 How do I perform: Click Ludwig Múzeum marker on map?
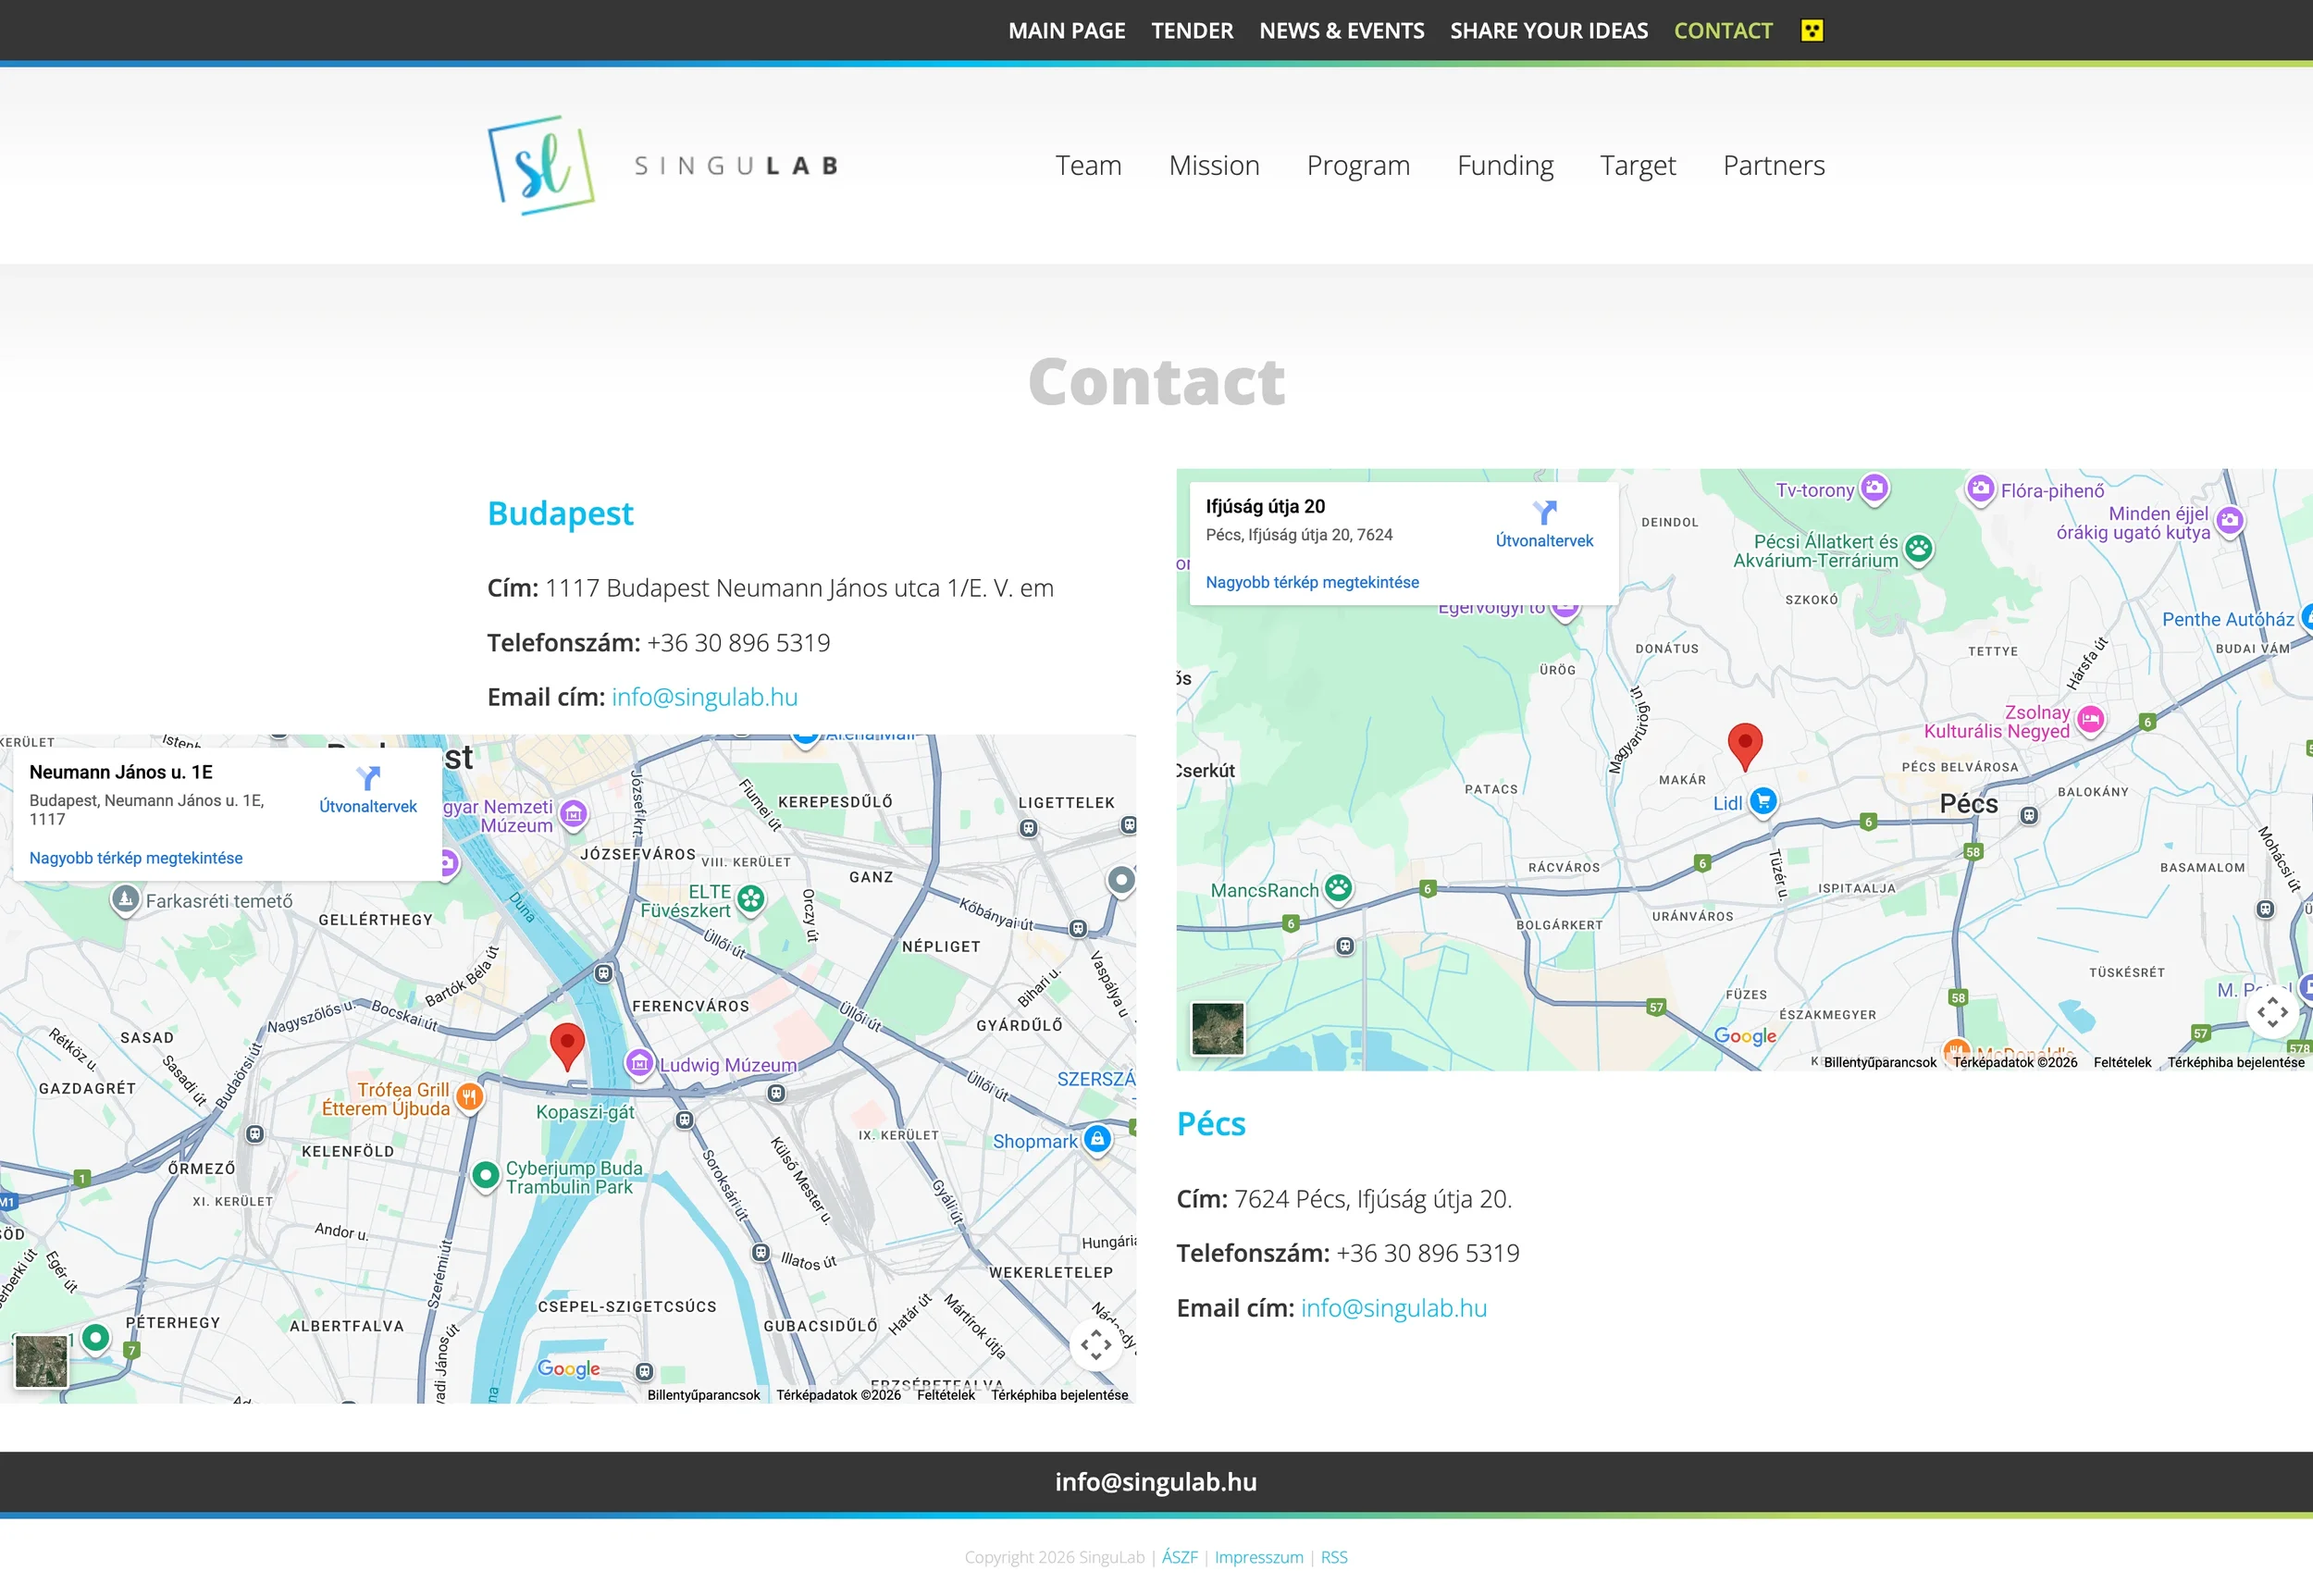click(x=639, y=1063)
